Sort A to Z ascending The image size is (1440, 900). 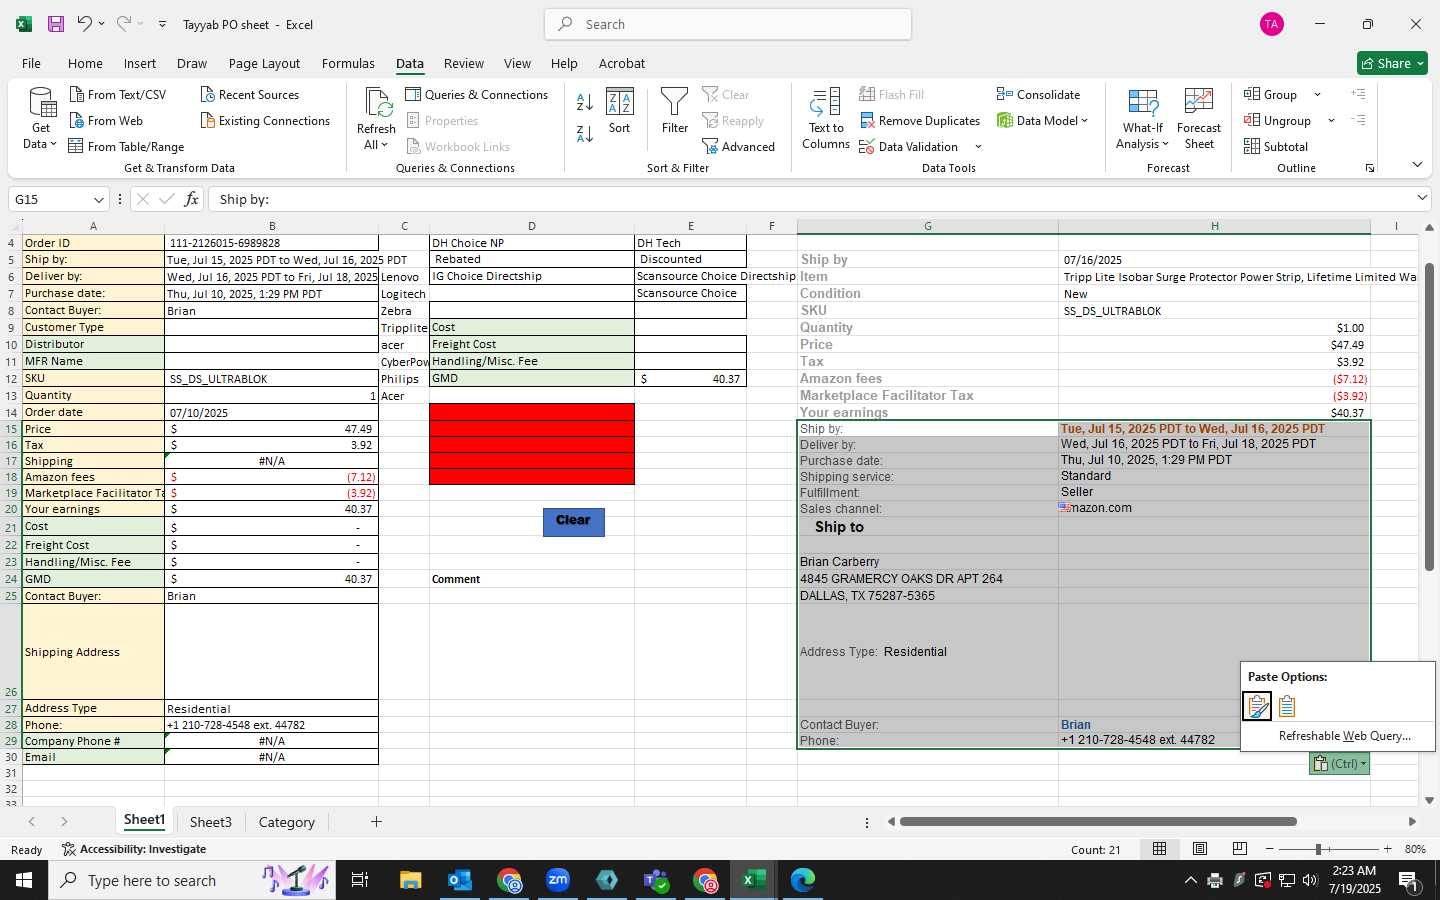pos(585,102)
